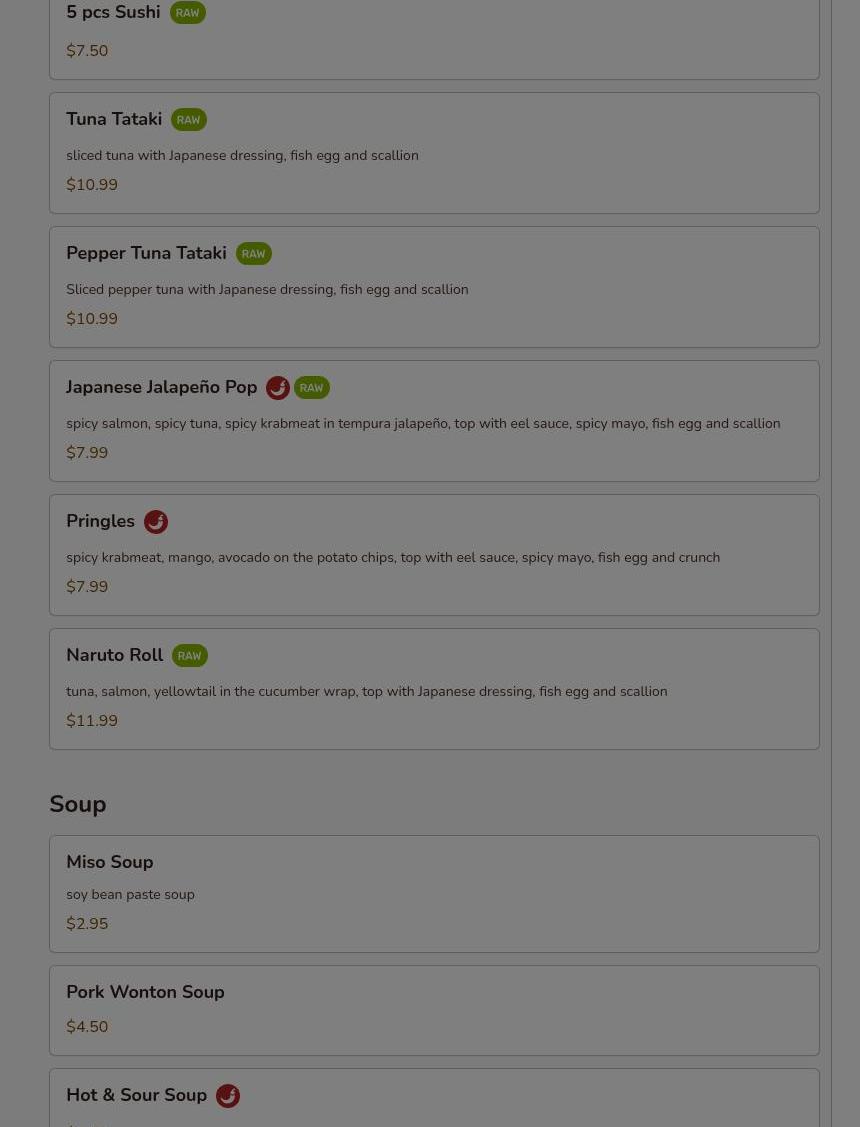This screenshot has height=1127, width=860.
Task: Choose the Pringles appetizer card
Action: click(x=434, y=555)
